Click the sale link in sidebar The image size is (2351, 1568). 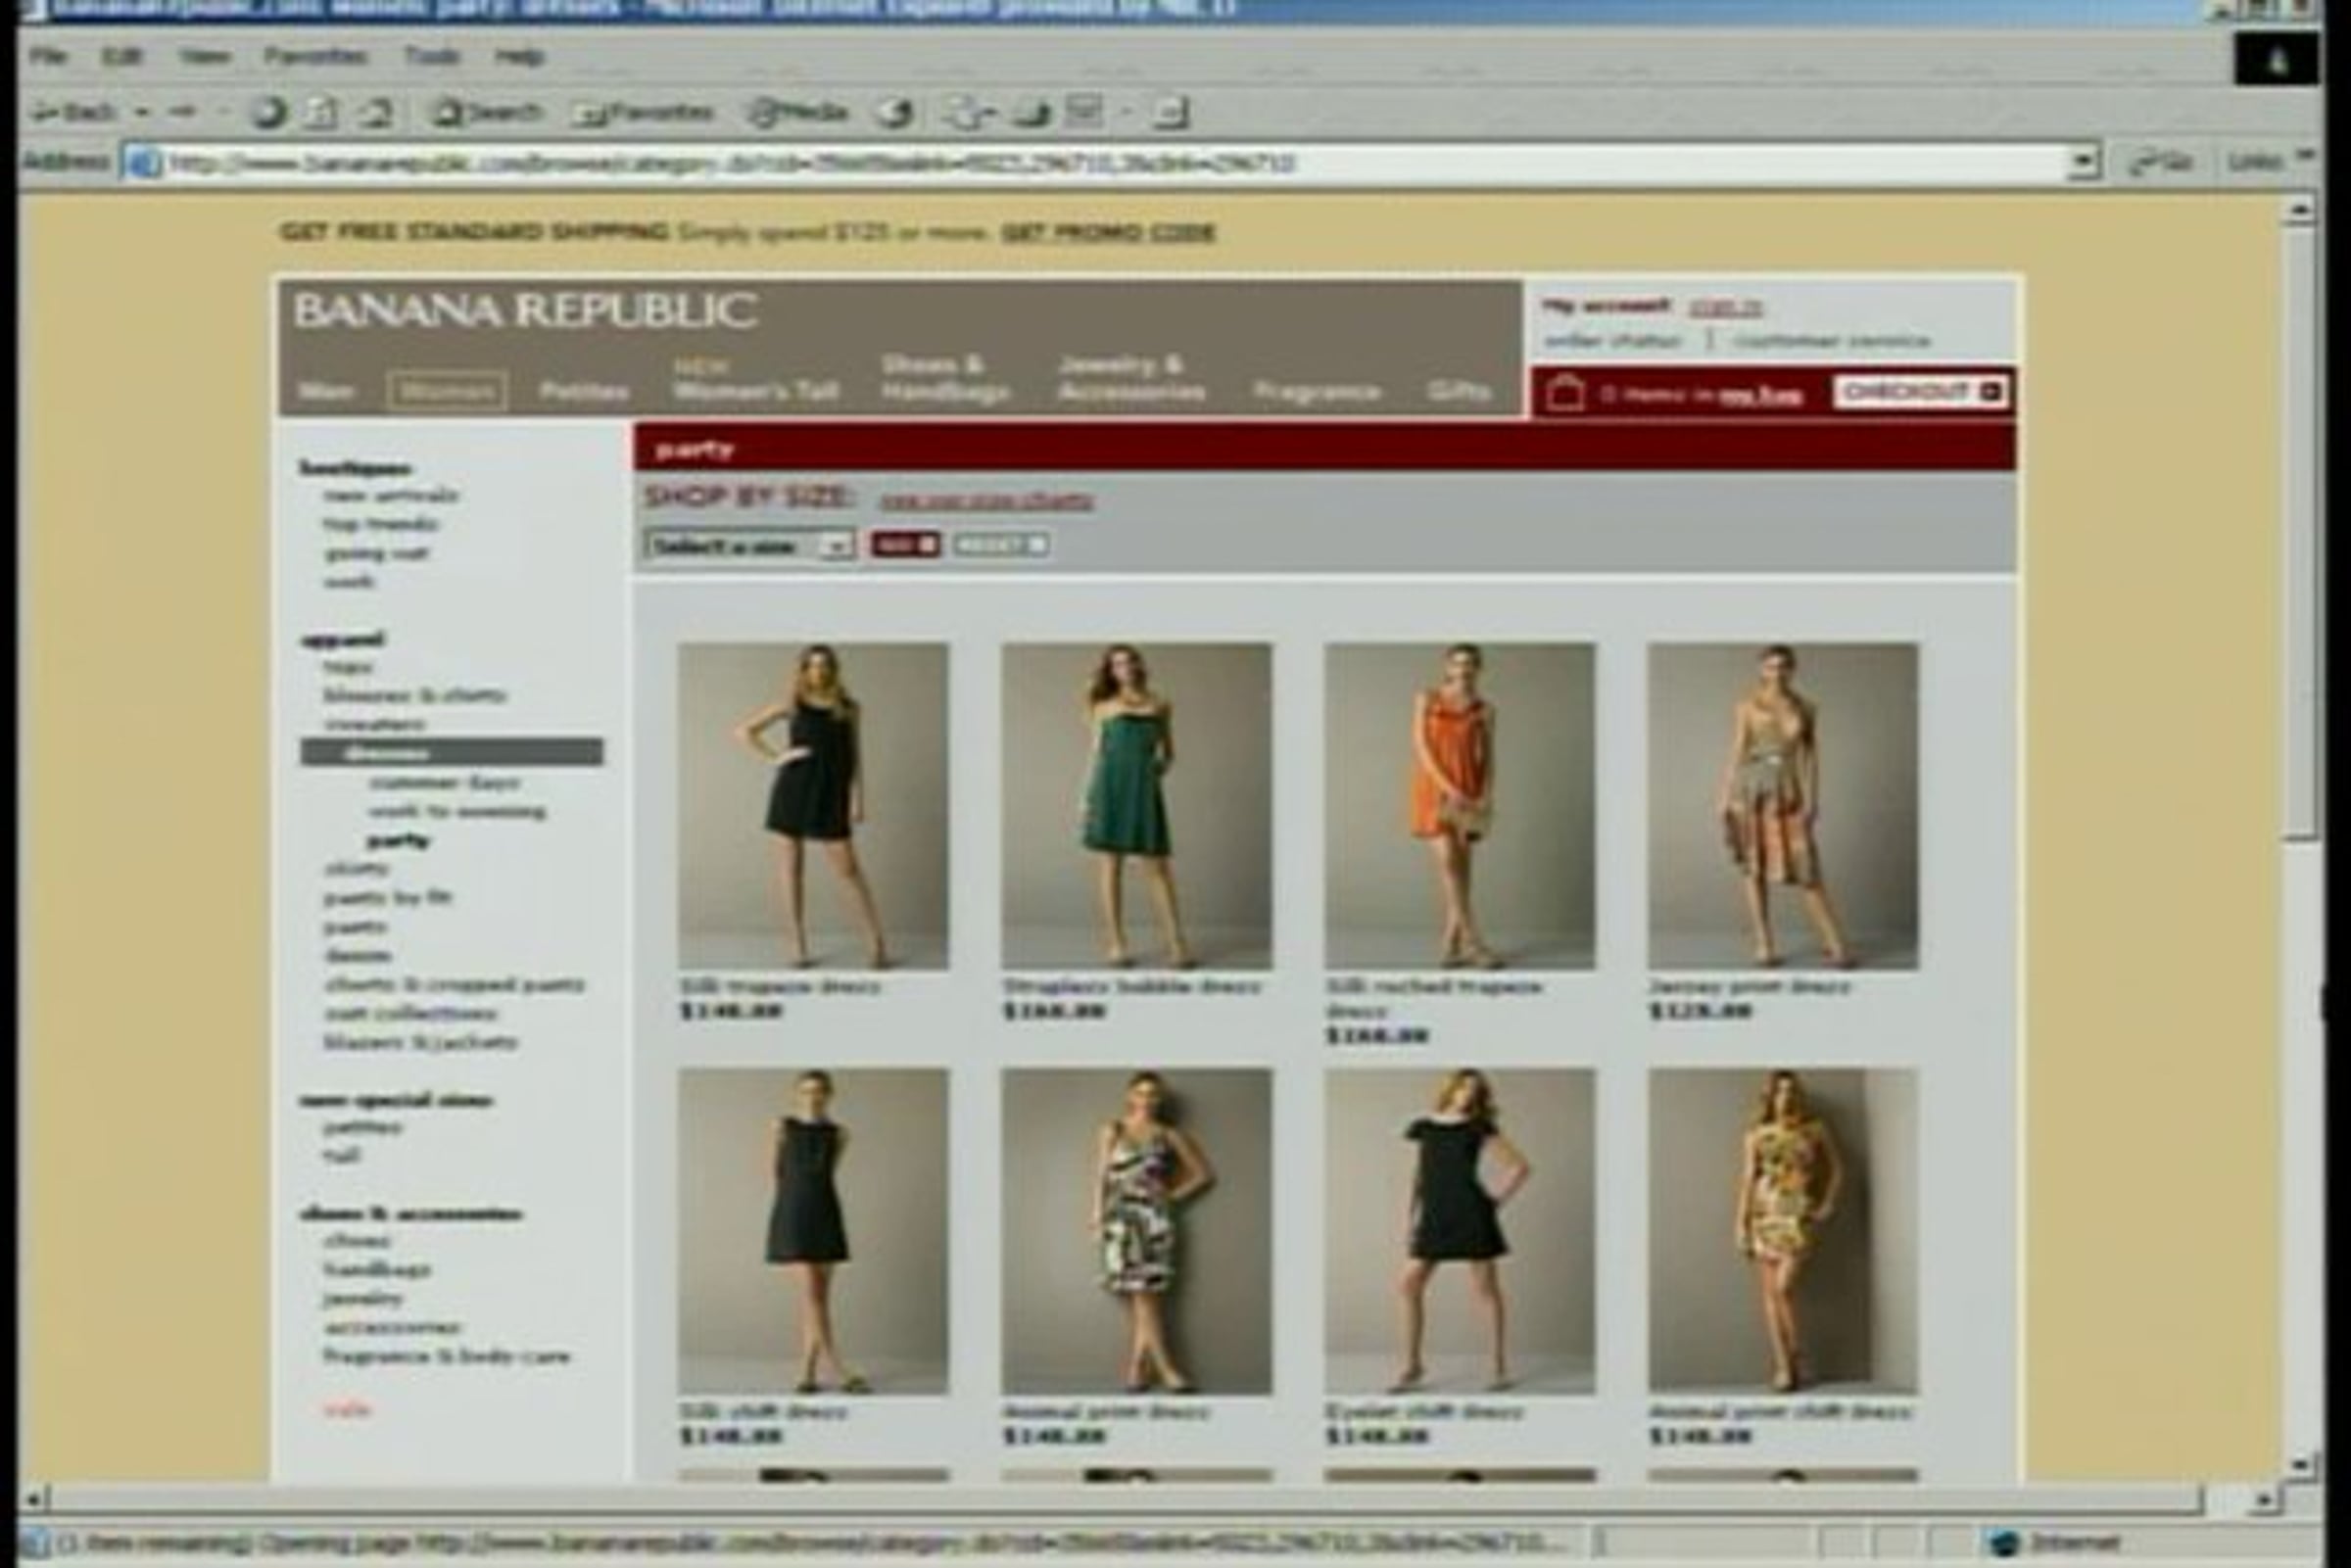click(x=347, y=1409)
